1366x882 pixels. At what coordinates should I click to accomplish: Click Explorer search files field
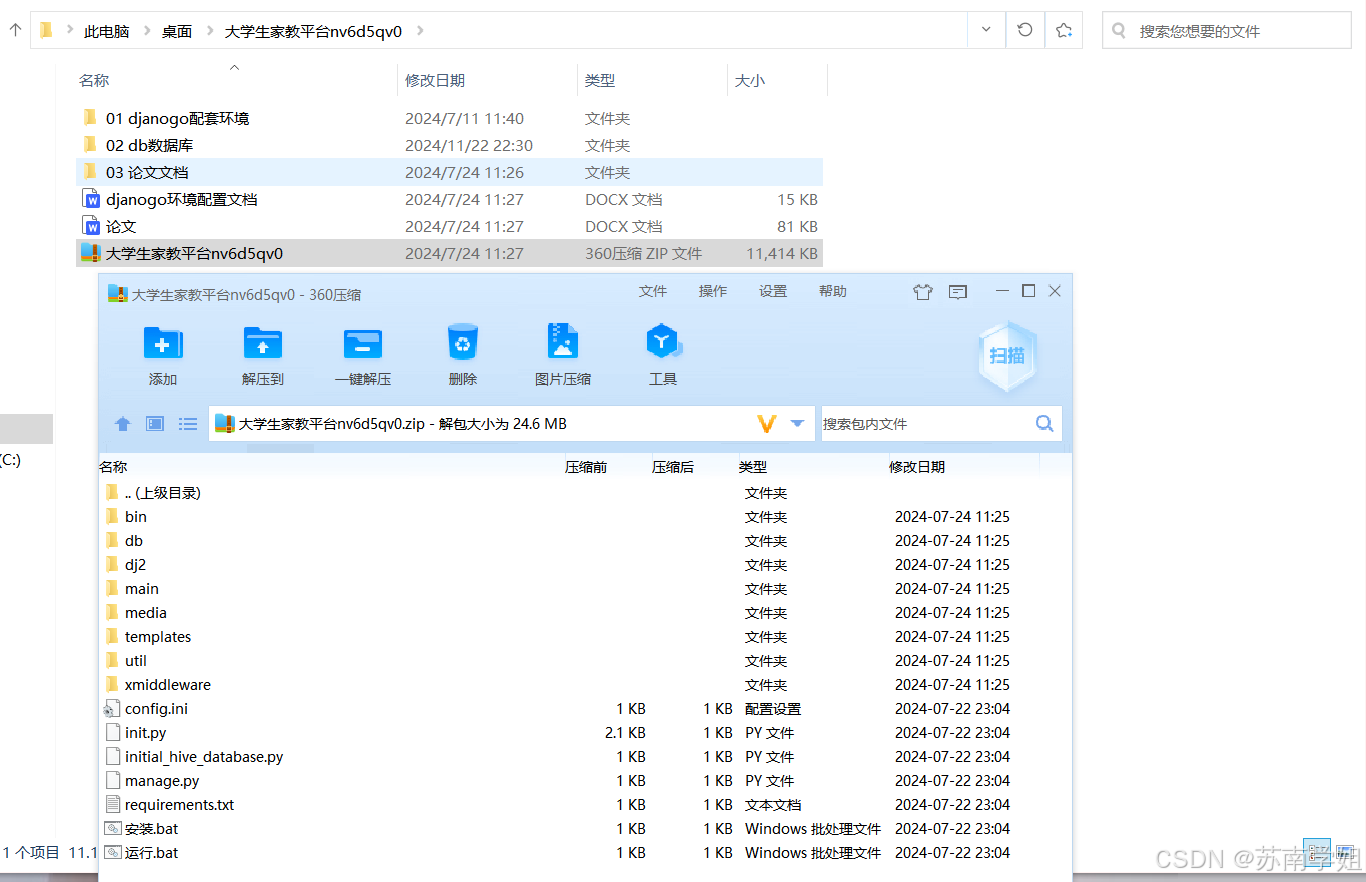point(1227,31)
